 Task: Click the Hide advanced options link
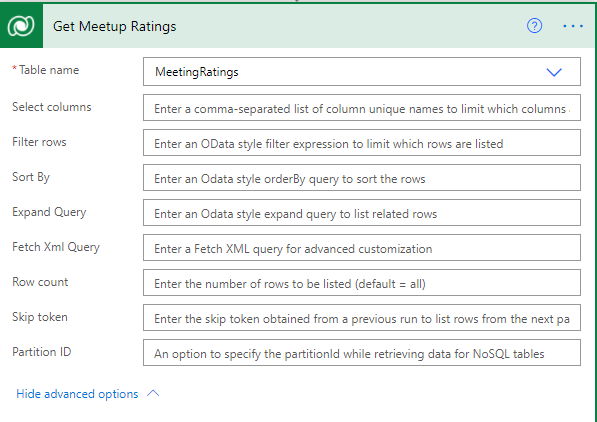coord(77,394)
